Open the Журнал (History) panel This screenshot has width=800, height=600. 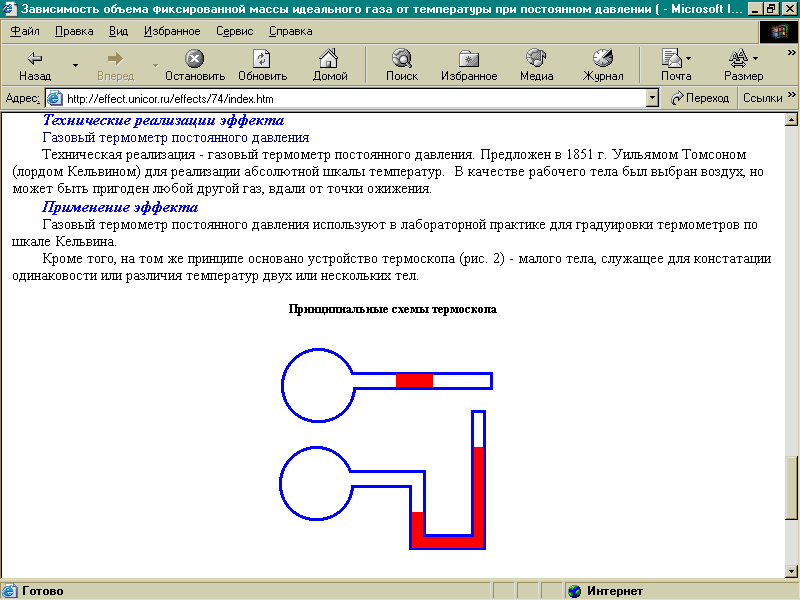click(603, 65)
